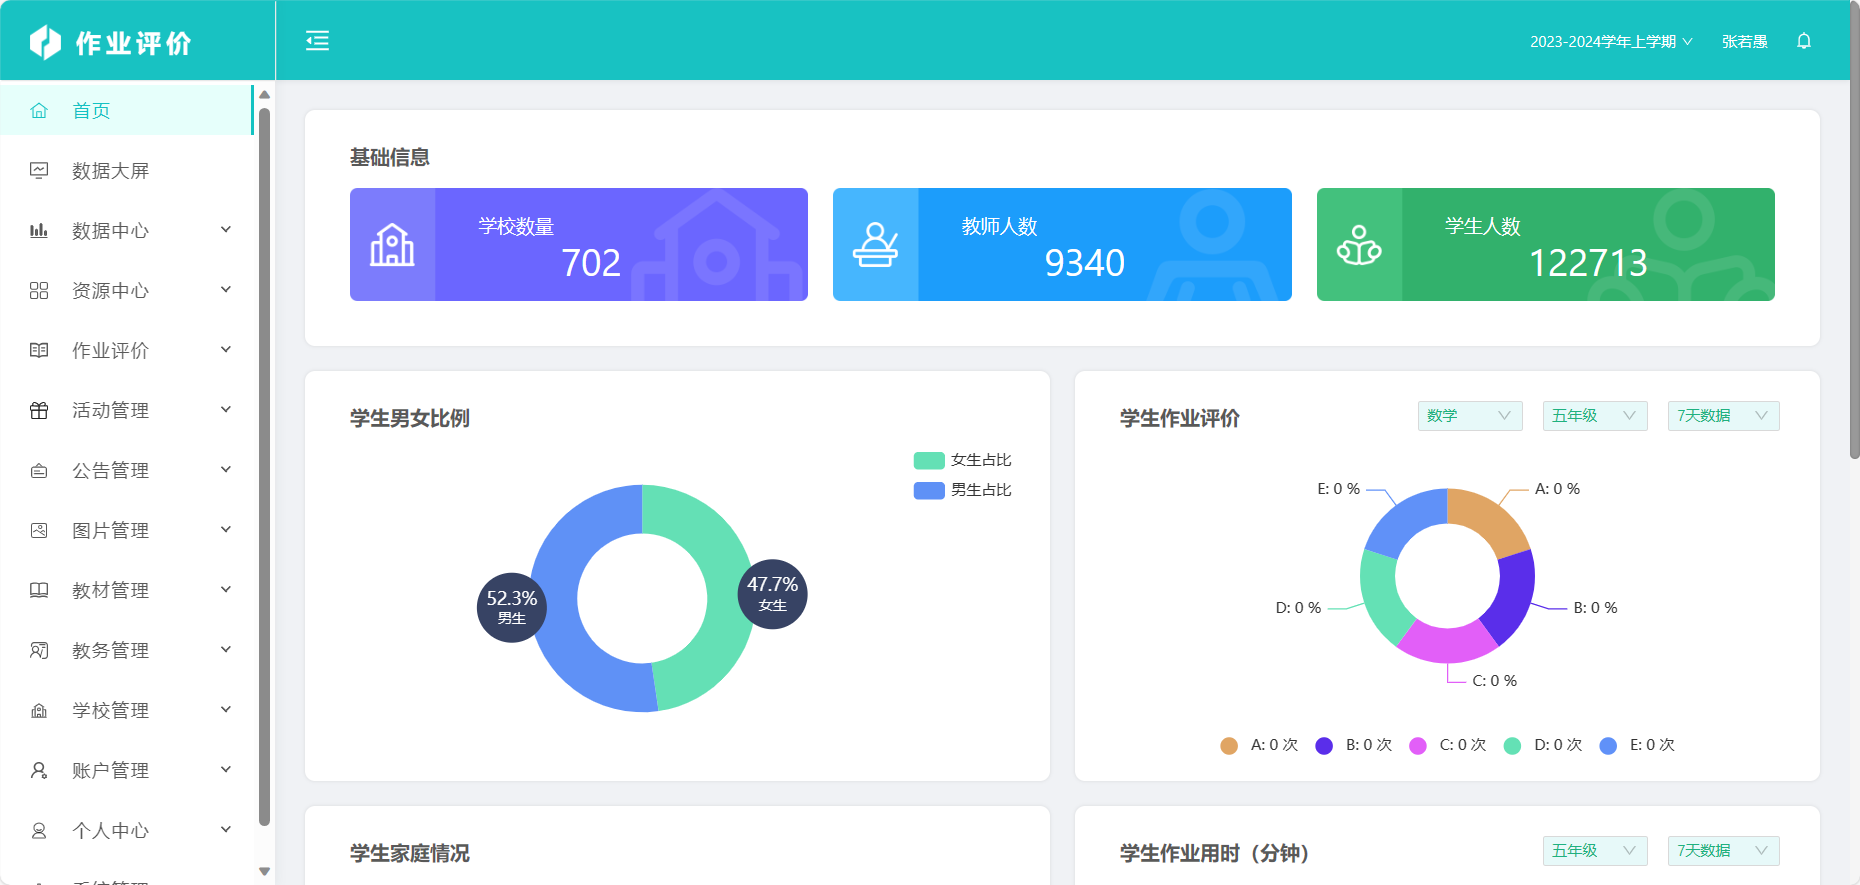
Task: Click the 作业评价 logo icon
Action: [x=46, y=42]
